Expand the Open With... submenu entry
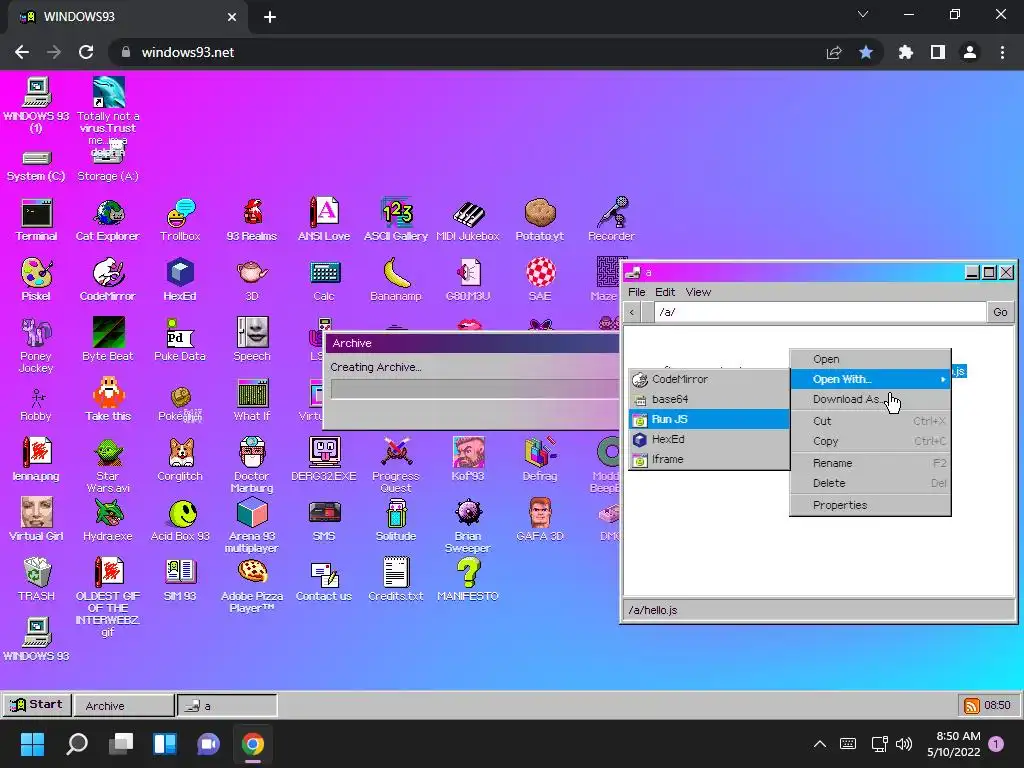The image size is (1024, 768). coord(870,379)
